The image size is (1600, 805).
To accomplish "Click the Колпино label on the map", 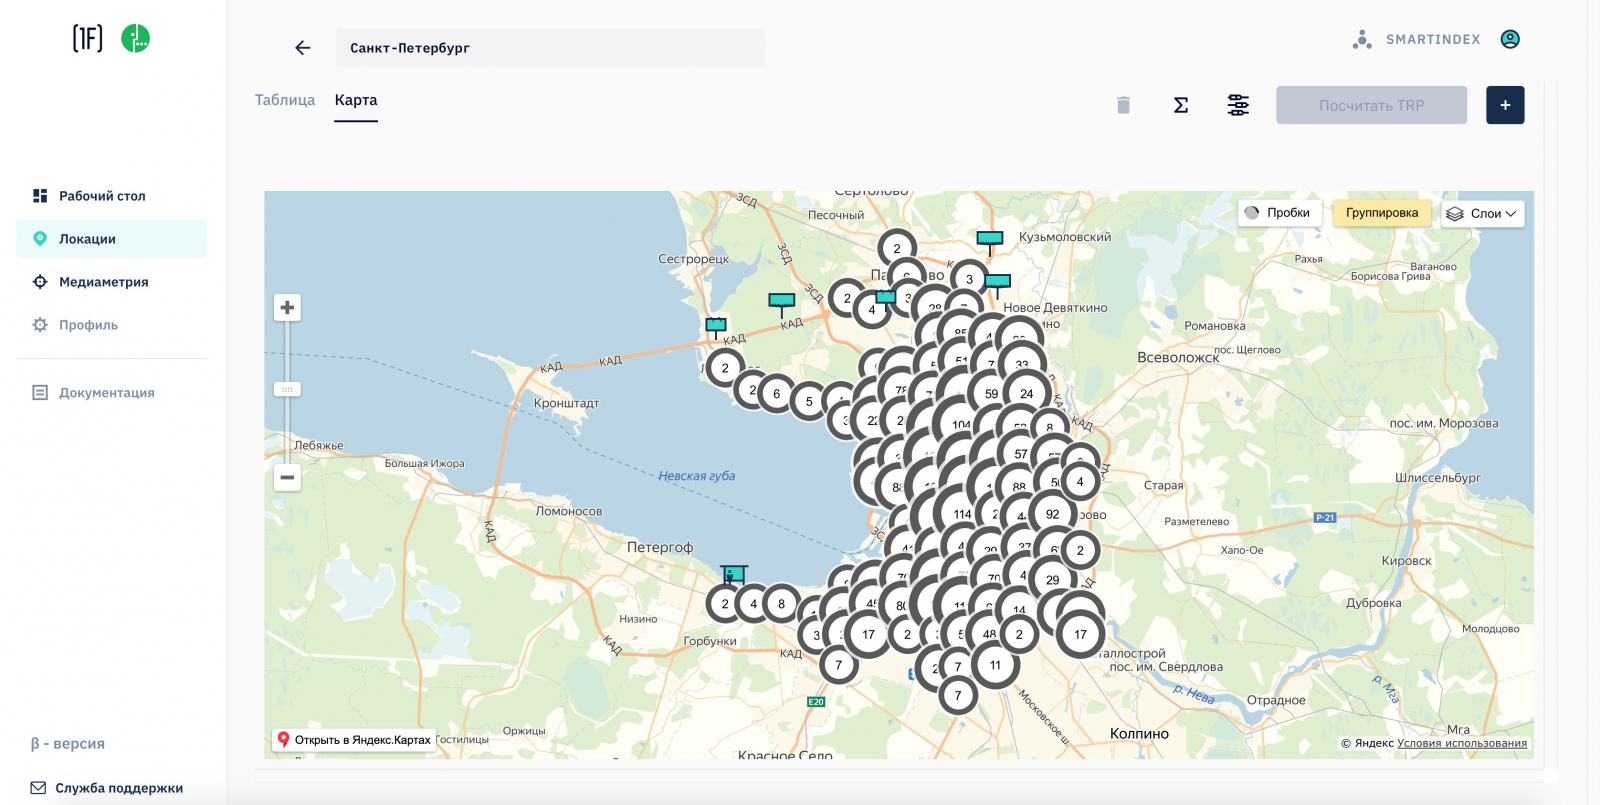I will [x=1139, y=734].
